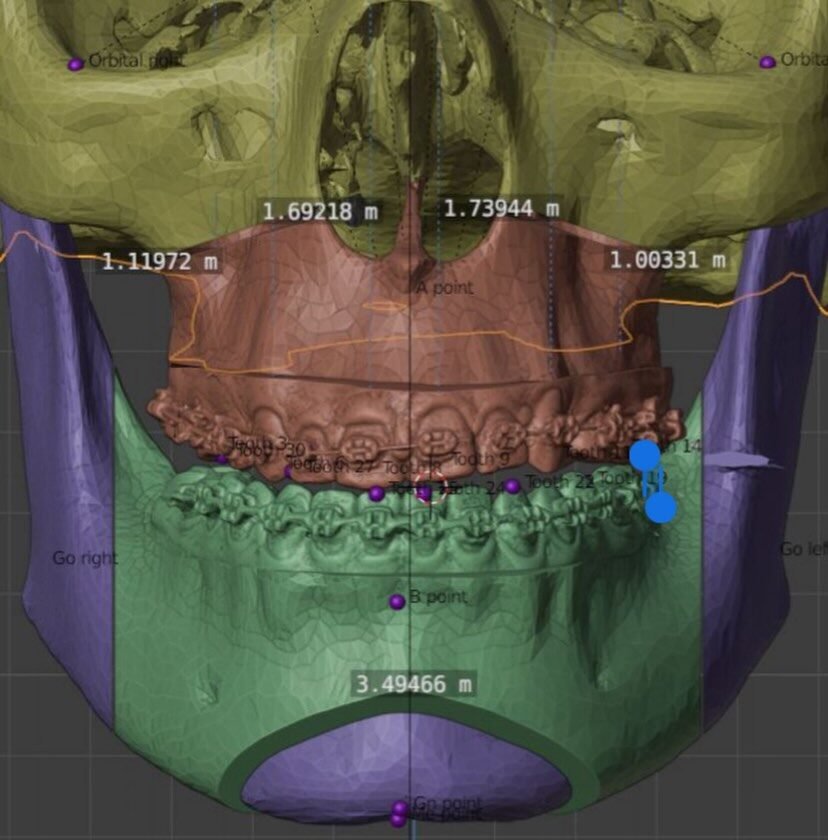Image resolution: width=828 pixels, height=840 pixels.
Task: Select the 3.49466 m chin measurement
Action: pyautogui.click(x=414, y=684)
